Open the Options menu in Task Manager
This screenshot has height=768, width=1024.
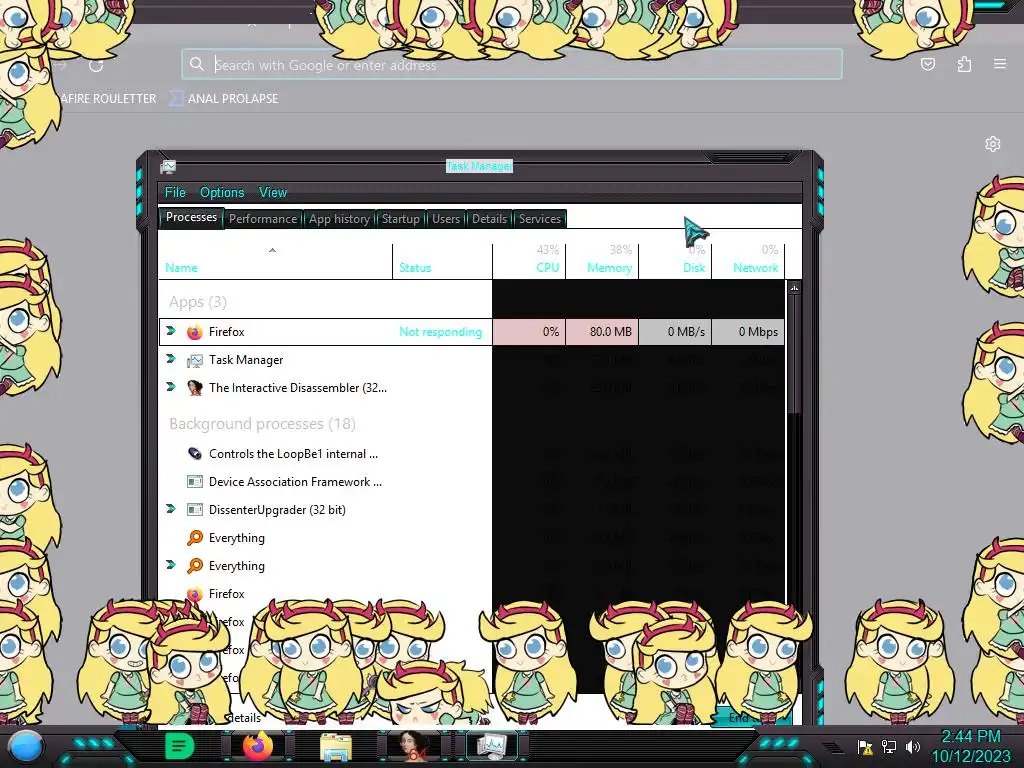pos(222,193)
